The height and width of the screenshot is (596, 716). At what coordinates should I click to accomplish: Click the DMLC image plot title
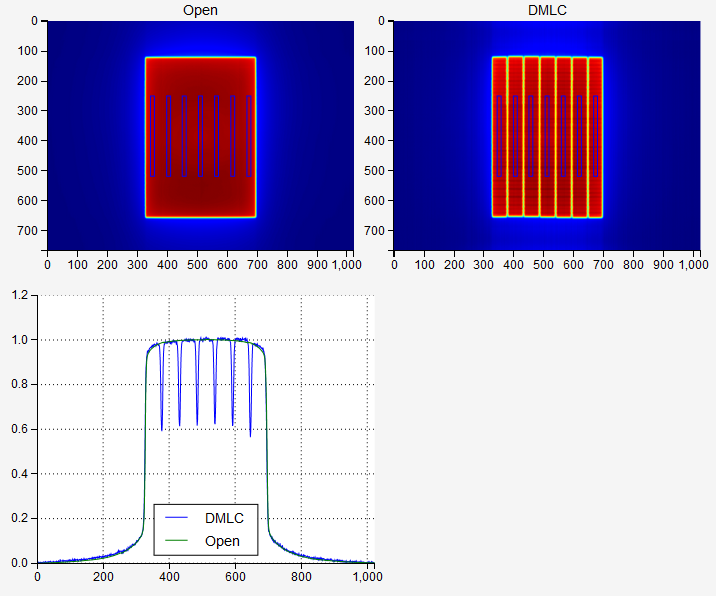(547, 10)
